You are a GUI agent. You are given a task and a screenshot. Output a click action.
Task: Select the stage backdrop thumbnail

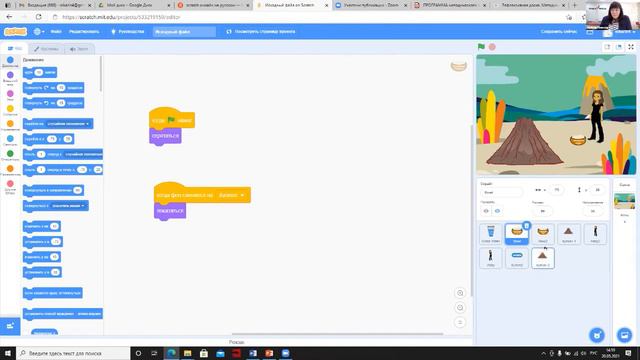624,201
